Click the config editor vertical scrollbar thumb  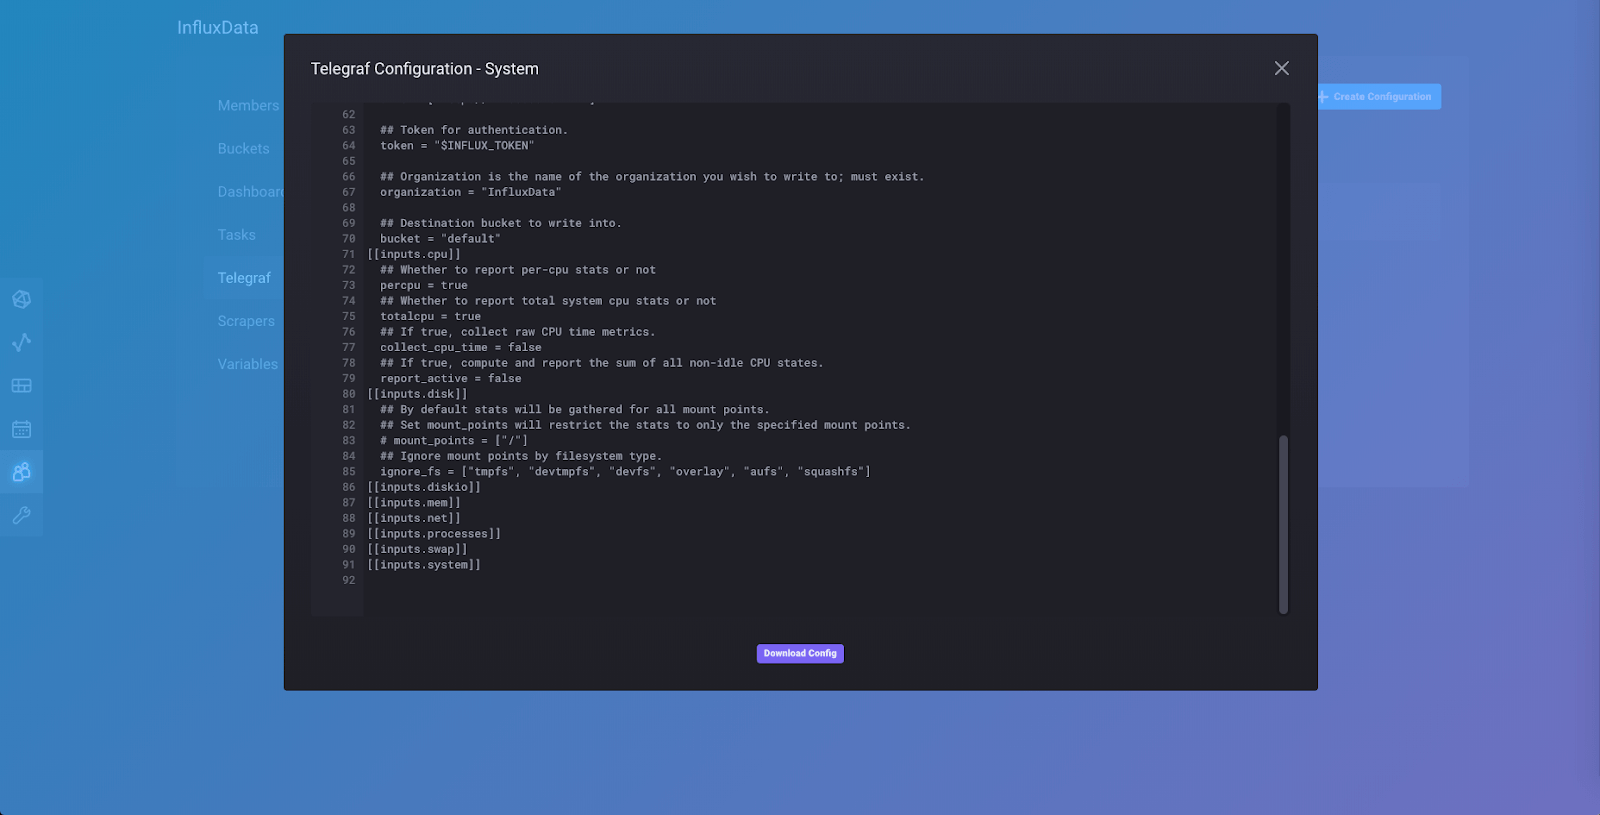point(1283,523)
